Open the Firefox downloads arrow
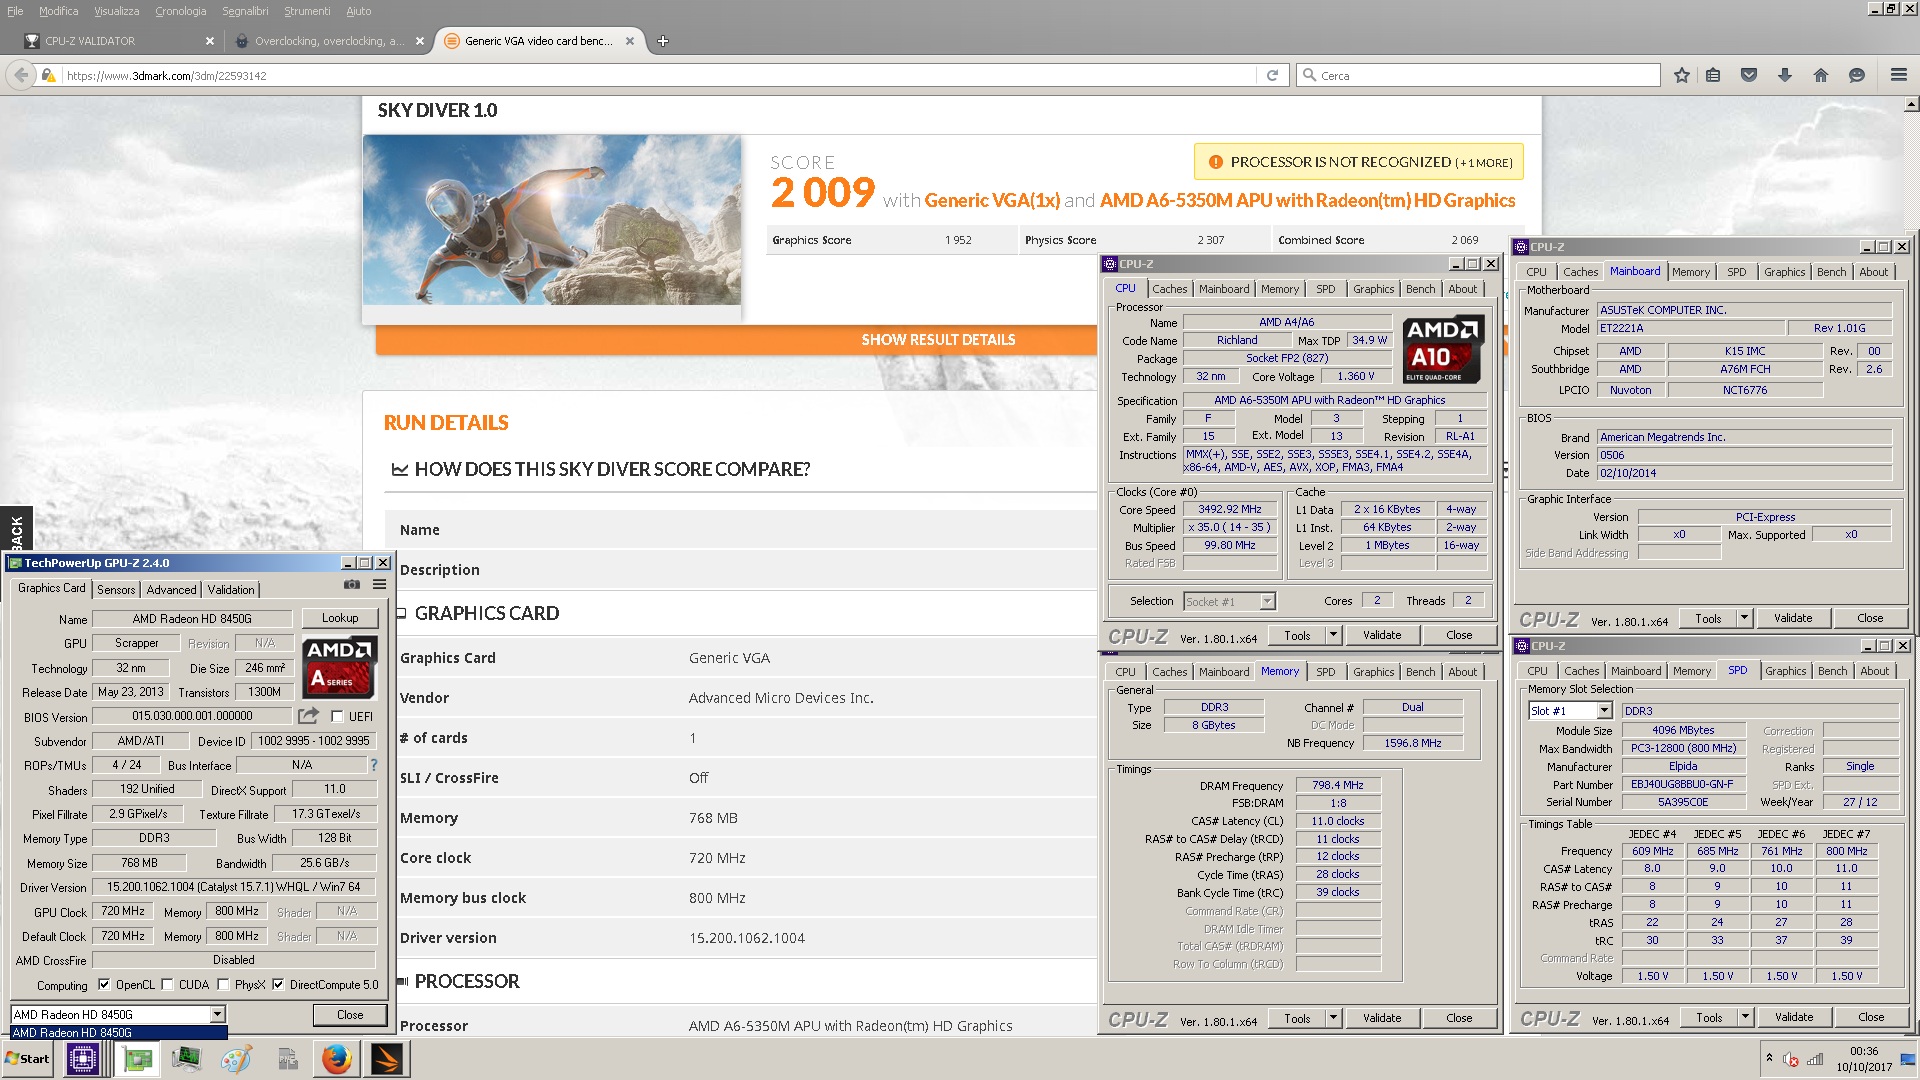This screenshot has width=1920, height=1080. [1785, 75]
